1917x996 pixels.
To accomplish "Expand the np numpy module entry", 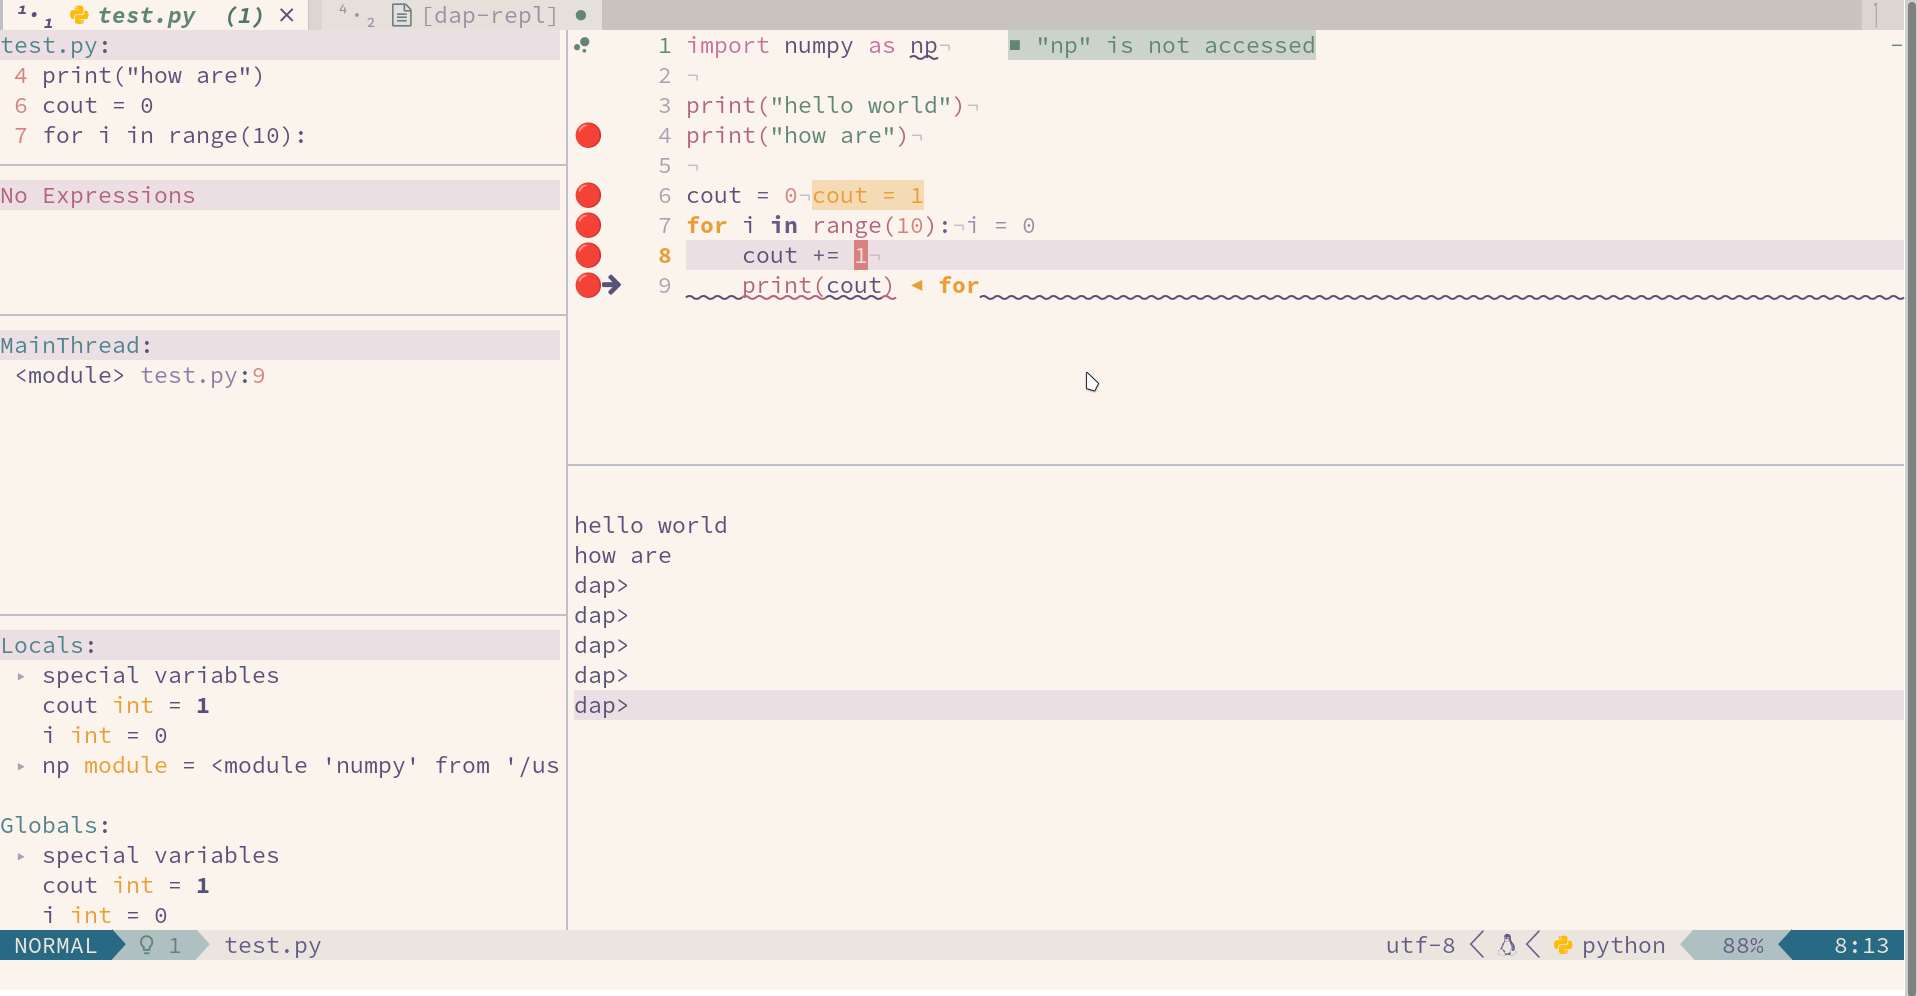I will (x=20, y=766).
